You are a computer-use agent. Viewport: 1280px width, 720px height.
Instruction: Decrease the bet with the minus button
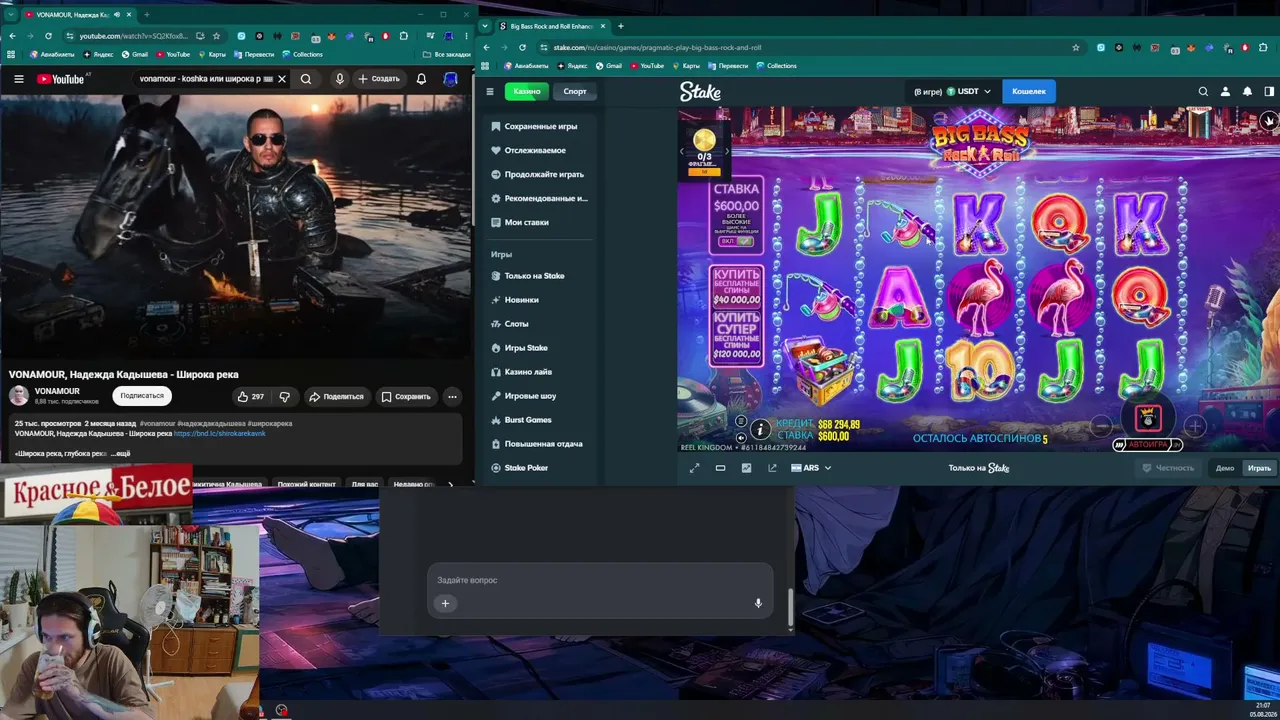[x=1101, y=426]
